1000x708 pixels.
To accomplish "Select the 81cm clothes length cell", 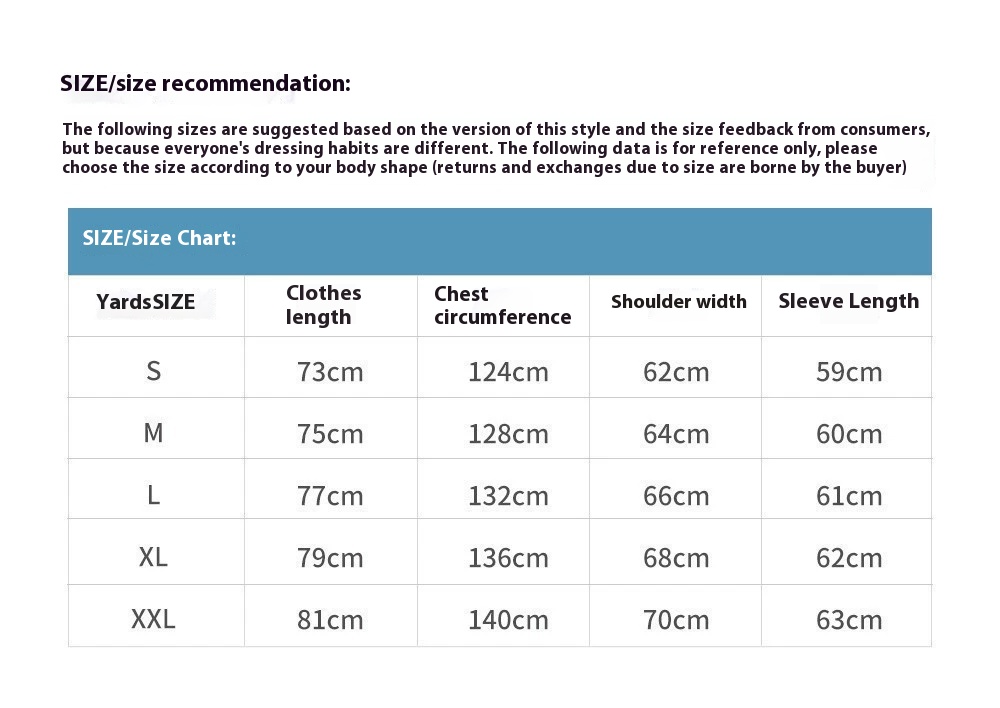I will [x=330, y=620].
